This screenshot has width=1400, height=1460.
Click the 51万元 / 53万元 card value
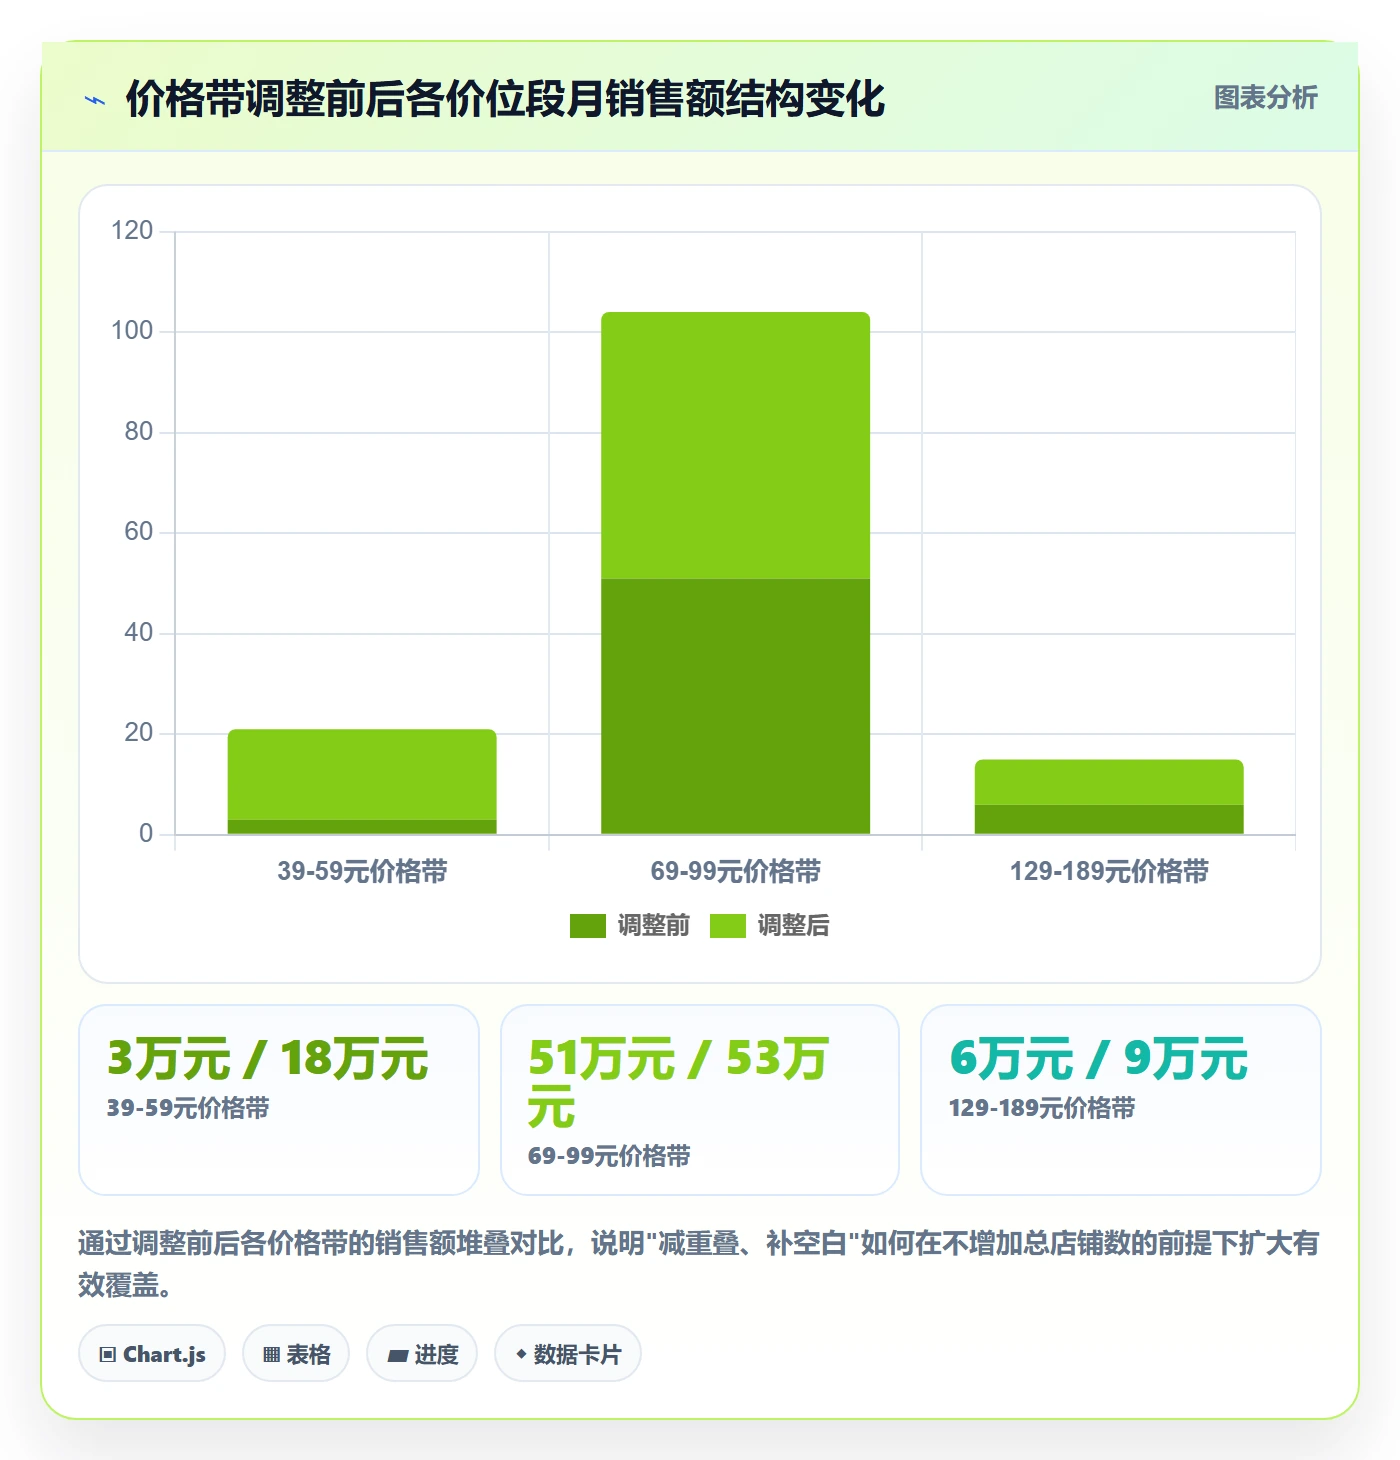pos(678,1083)
